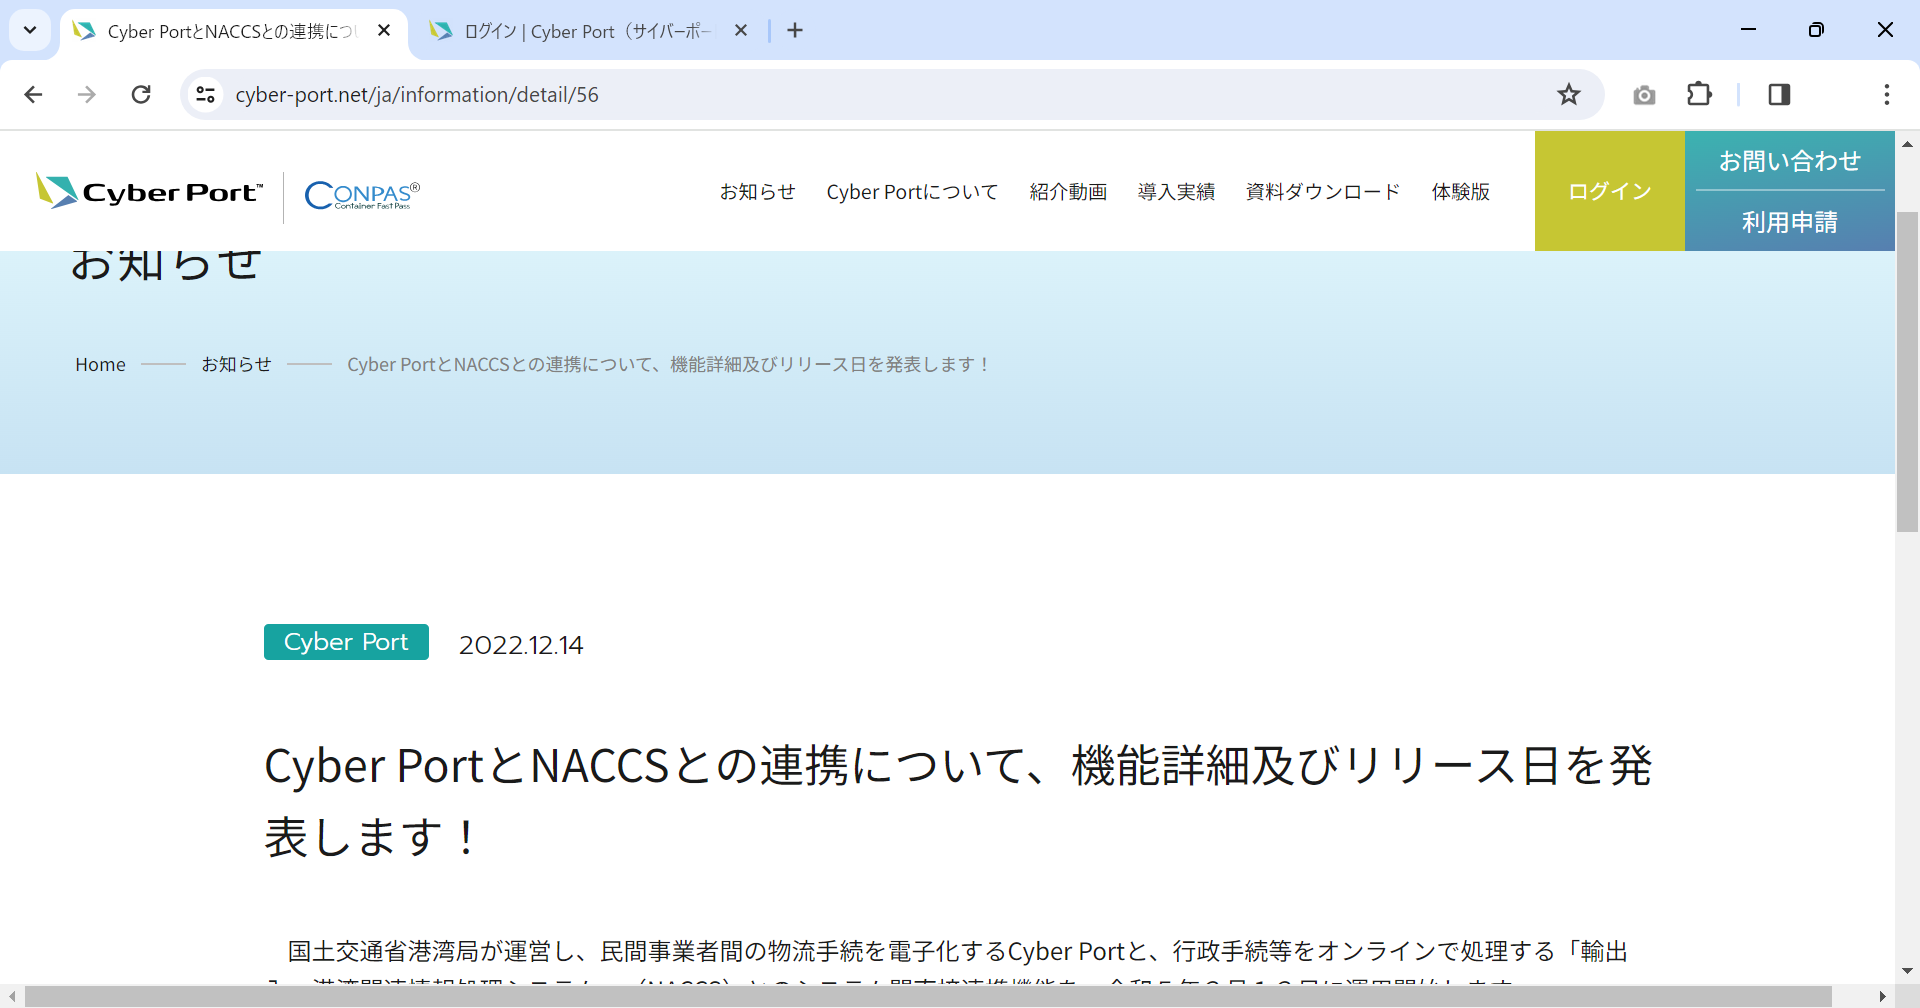Click the yellow ログイン button
1920x1008 pixels.
pyautogui.click(x=1609, y=191)
